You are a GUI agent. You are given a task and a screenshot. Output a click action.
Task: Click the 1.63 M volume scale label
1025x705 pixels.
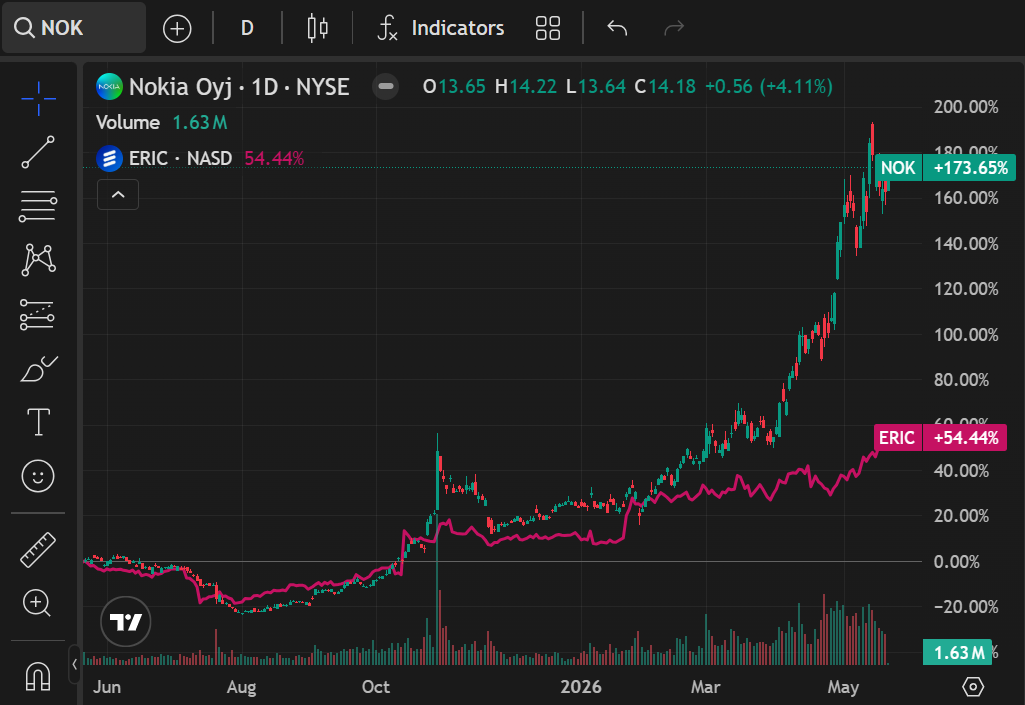tap(958, 652)
